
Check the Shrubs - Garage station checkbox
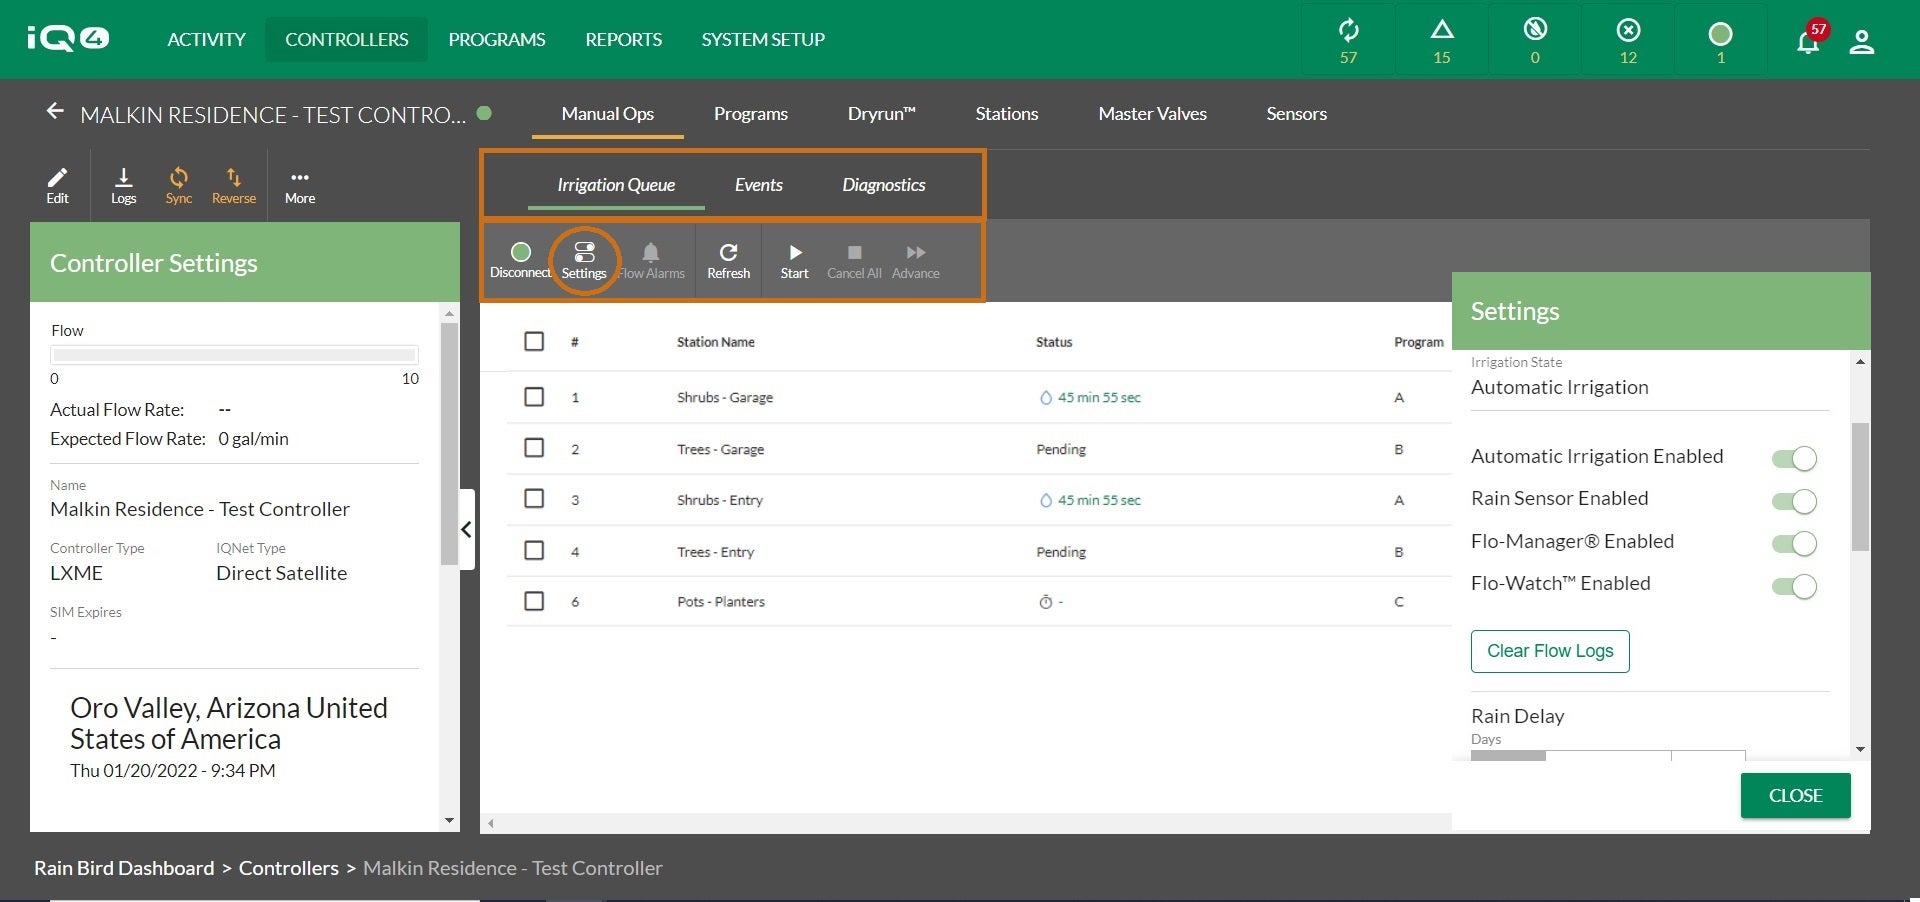[x=534, y=397]
